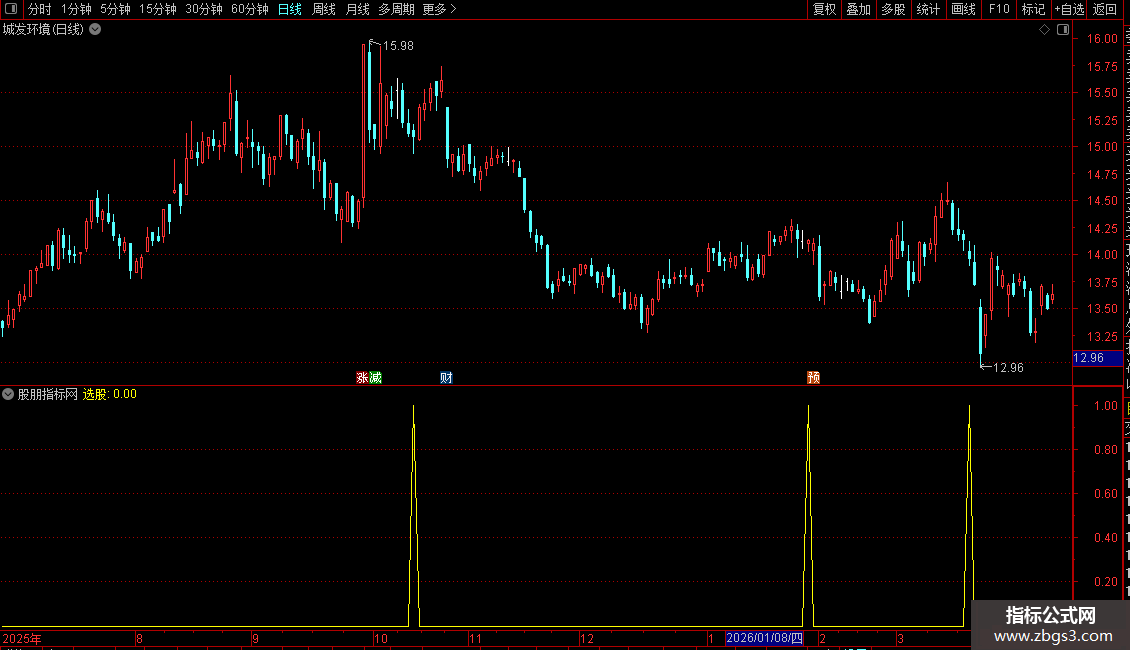This screenshot has width=1130, height=650.
Task: Open dropdown beside 城发环境(日线) title
Action: point(95,30)
